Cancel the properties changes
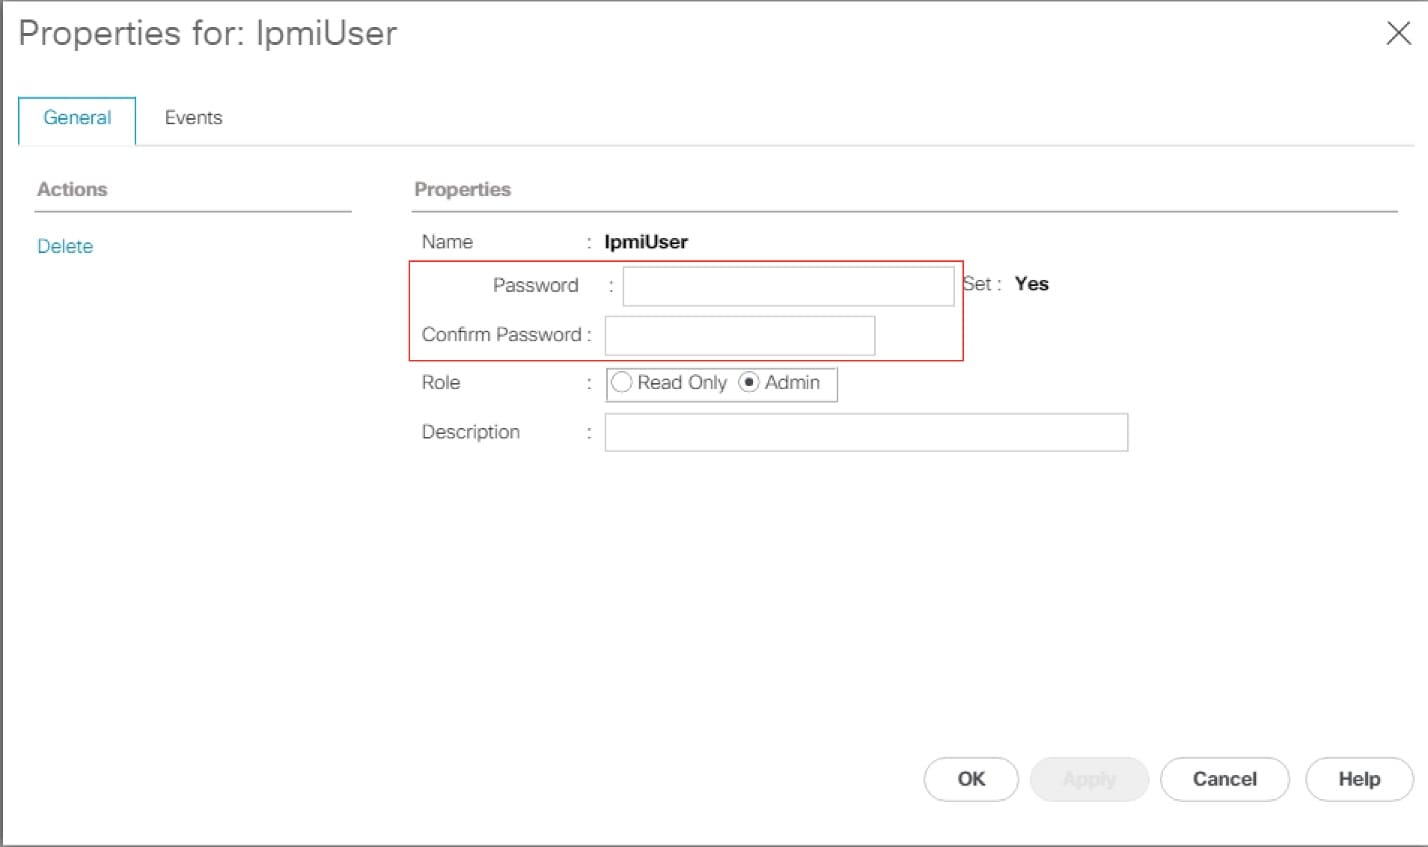The width and height of the screenshot is (1428, 847). (x=1224, y=779)
